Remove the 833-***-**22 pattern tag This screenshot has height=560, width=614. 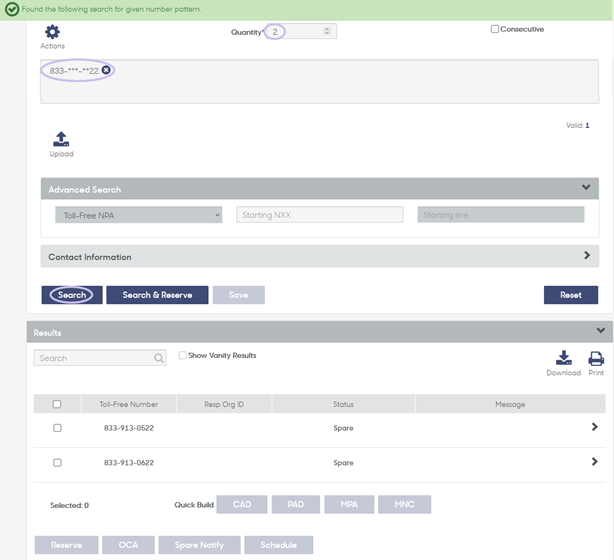tap(106, 70)
